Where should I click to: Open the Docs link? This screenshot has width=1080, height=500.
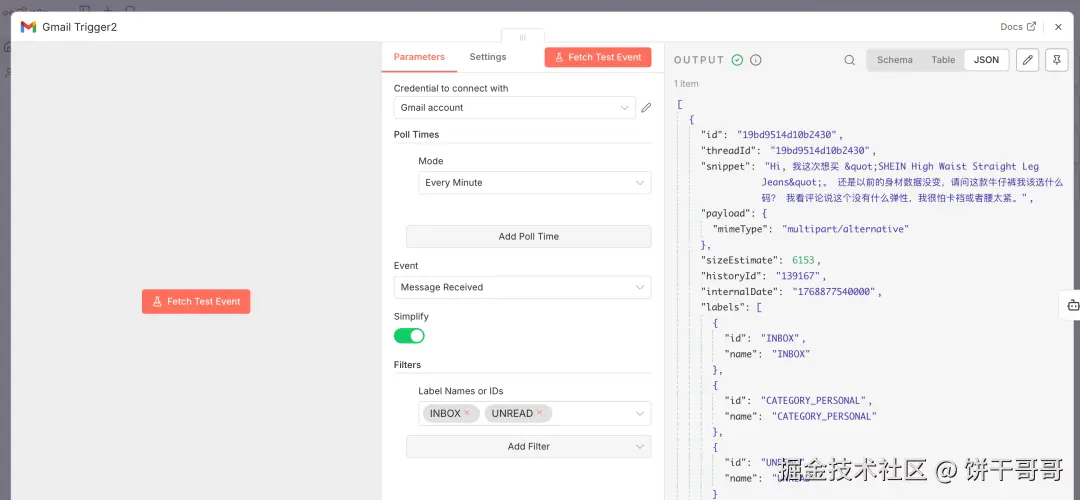pyautogui.click(x=1018, y=27)
